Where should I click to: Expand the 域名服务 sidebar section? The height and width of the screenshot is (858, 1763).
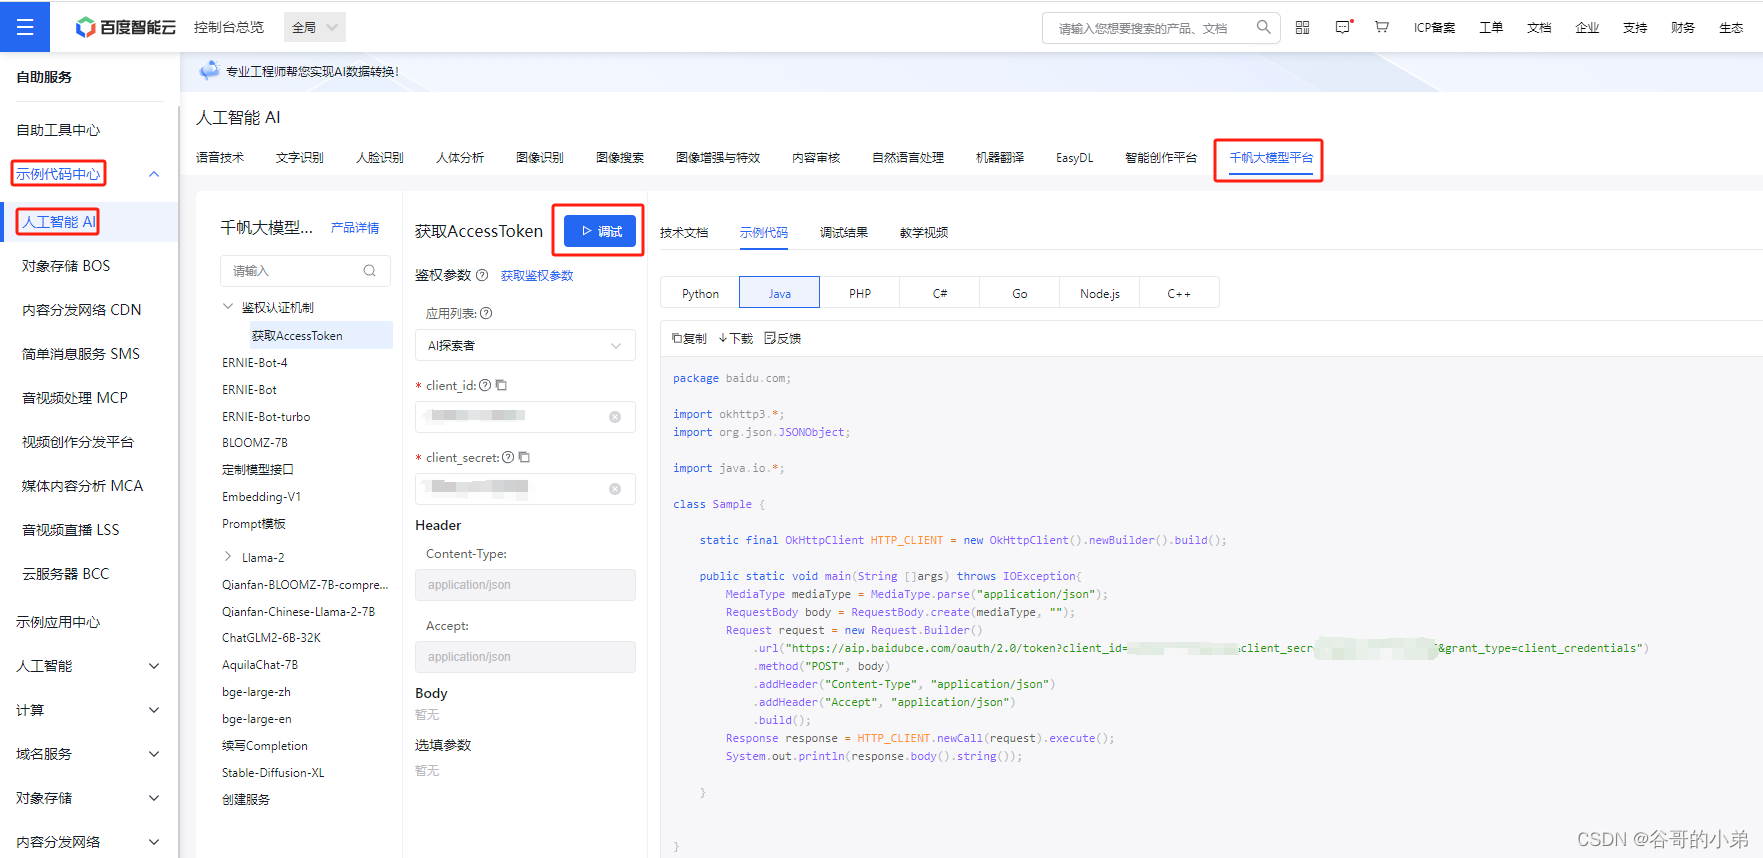(154, 754)
